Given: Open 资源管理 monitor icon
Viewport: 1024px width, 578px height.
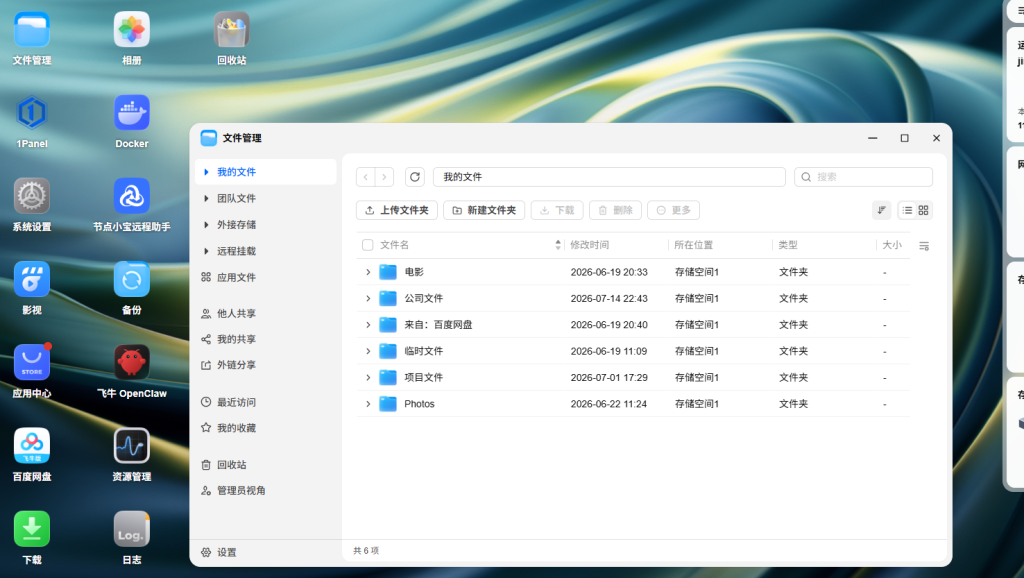Looking at the screenshot, I should [131, 446].
